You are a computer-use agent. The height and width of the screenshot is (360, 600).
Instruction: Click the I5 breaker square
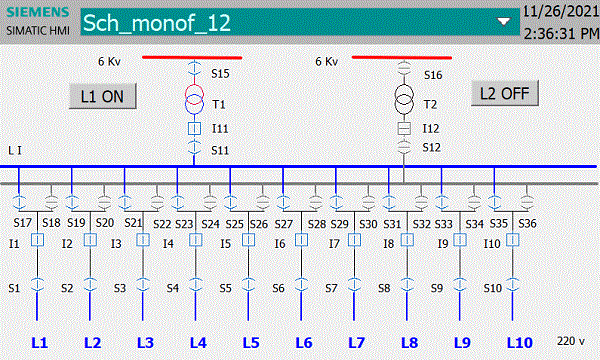[x=248, y=240]
